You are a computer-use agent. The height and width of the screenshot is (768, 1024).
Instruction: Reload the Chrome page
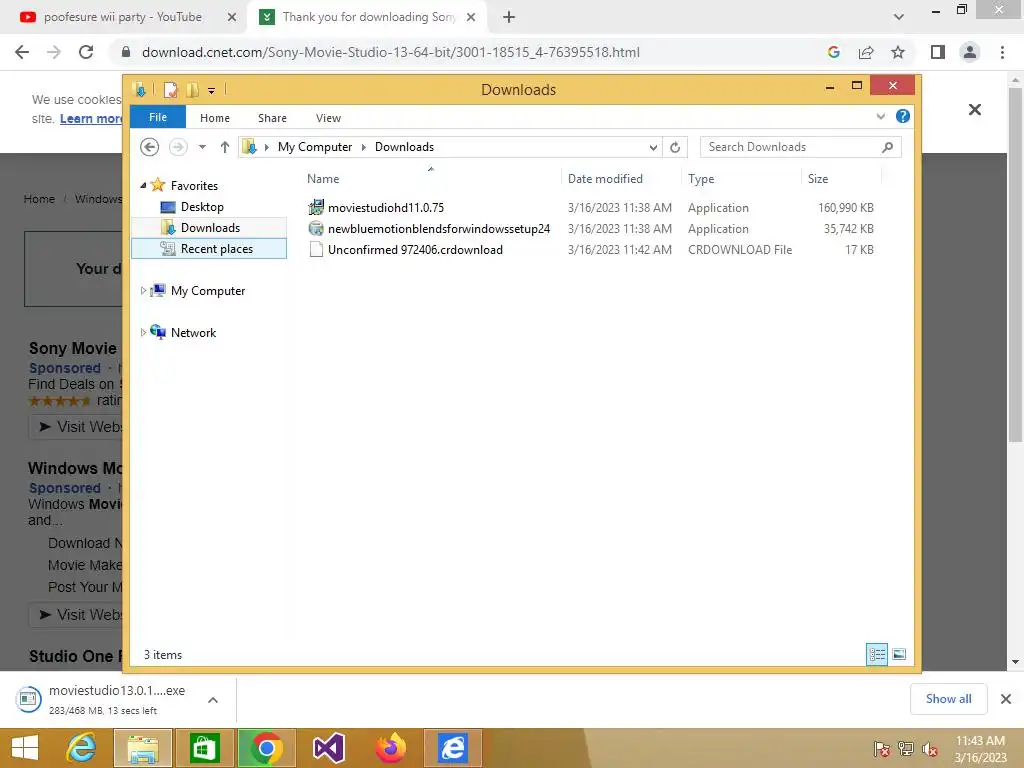86,52
